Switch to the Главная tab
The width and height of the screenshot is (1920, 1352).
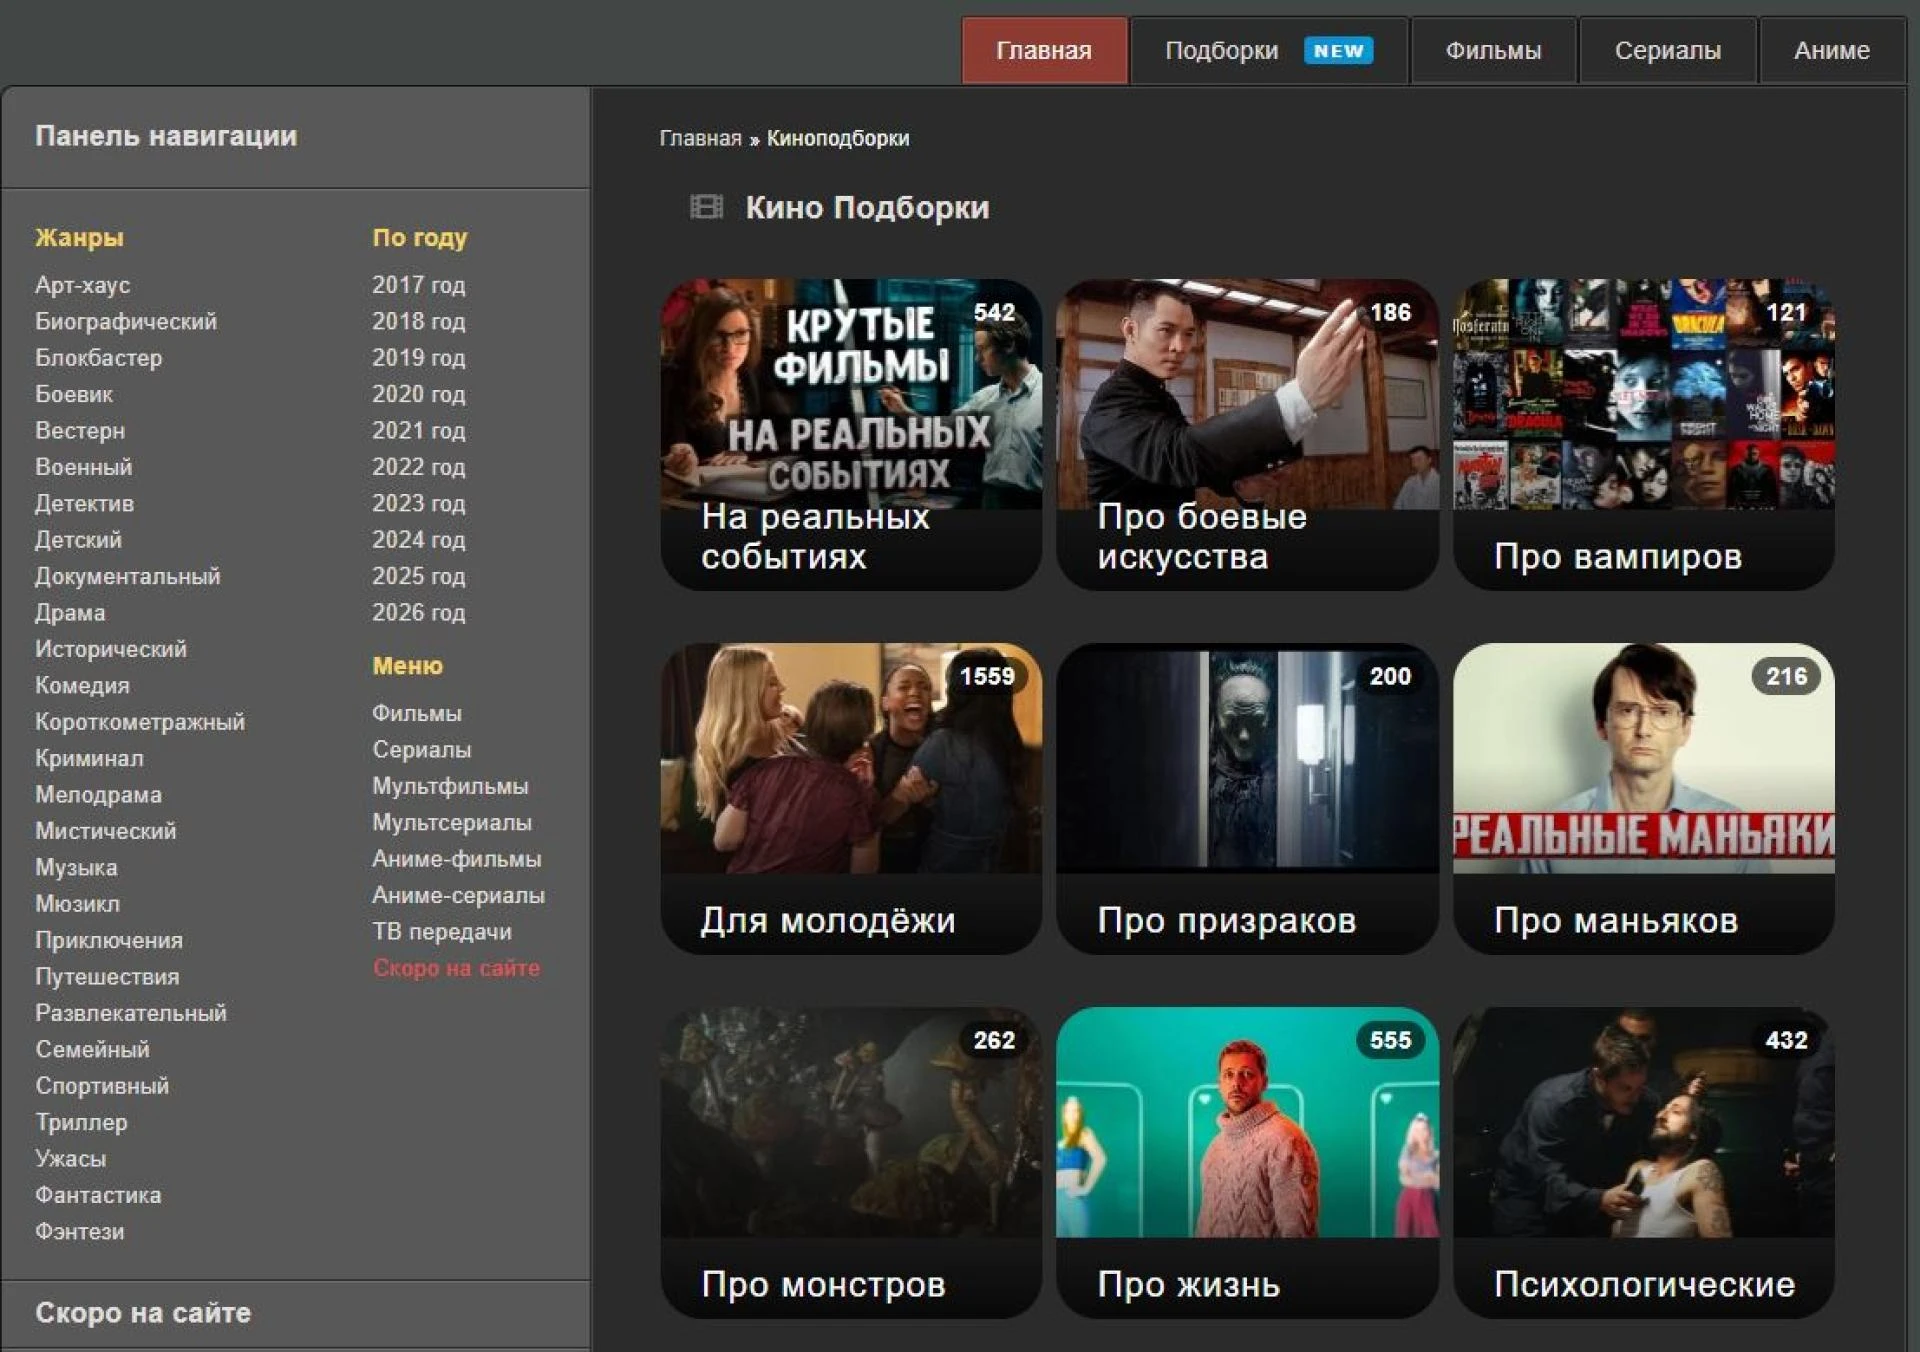point(1043,51)
